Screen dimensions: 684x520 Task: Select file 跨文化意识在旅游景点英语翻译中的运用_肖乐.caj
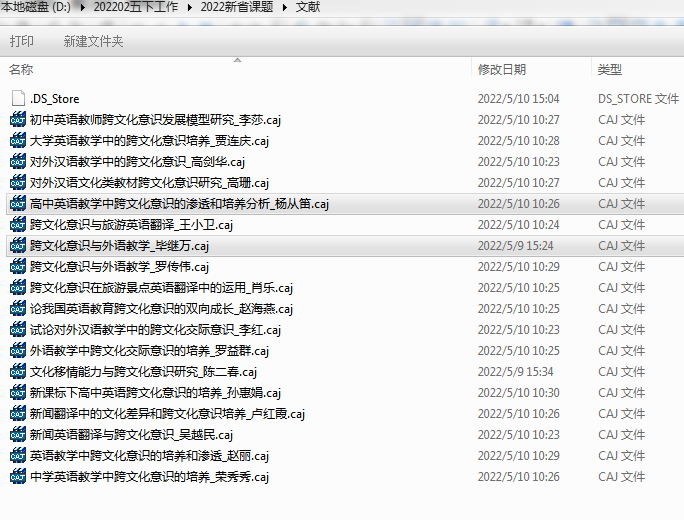pyautogui.click(x=161, y=287)
